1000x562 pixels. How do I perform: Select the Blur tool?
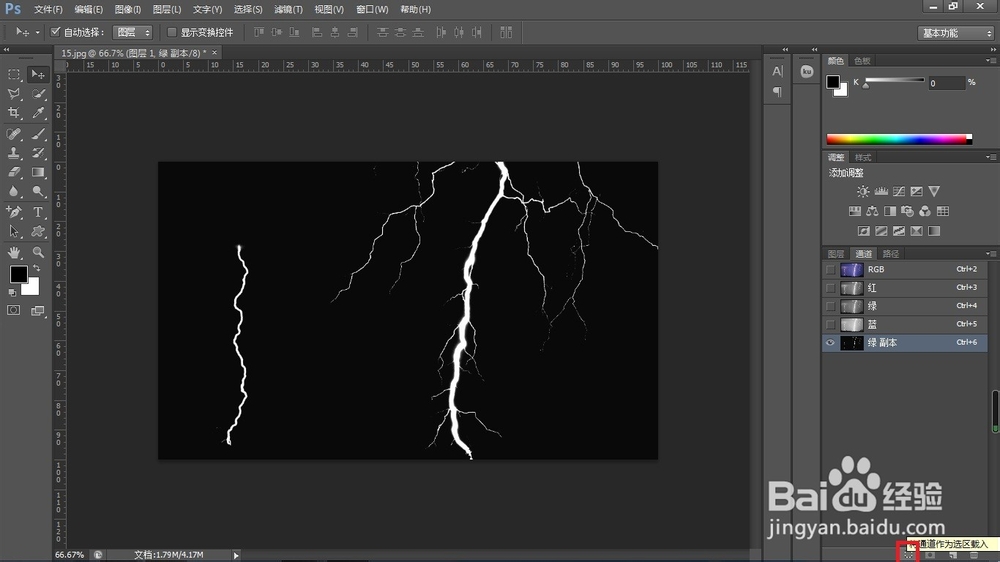click(13, 191)
